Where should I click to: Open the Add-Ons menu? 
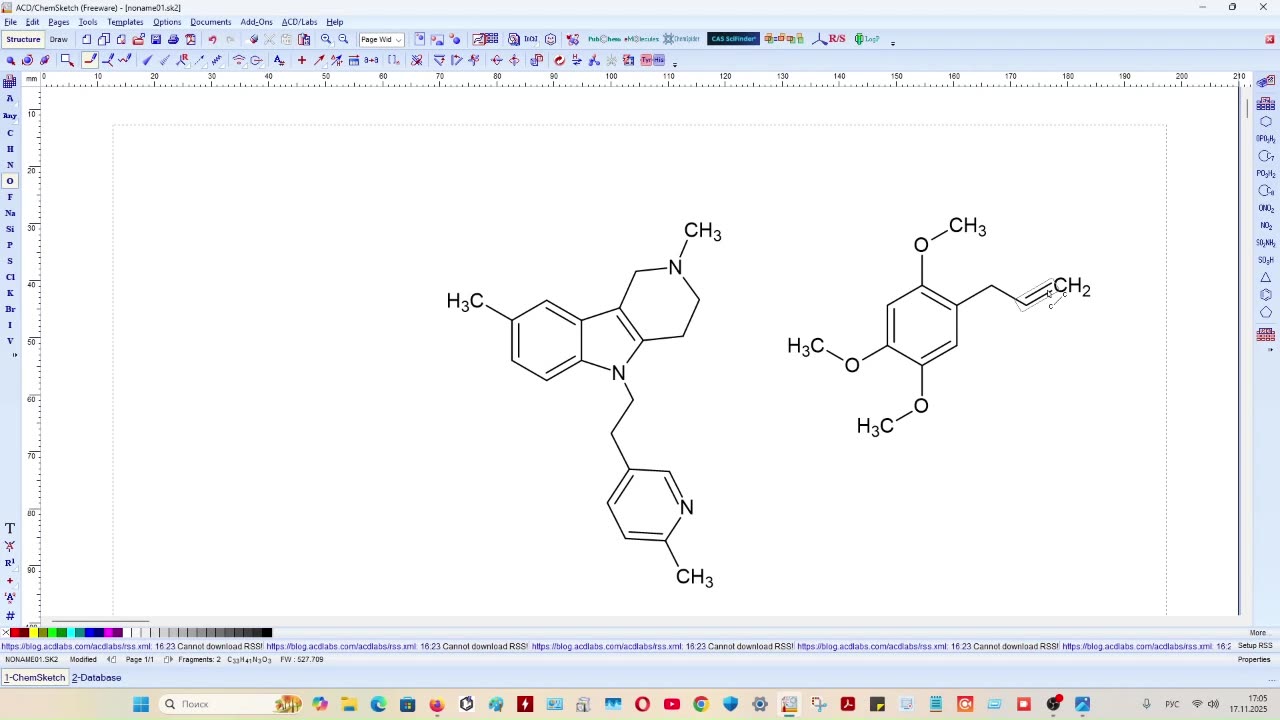pos(256,22)
